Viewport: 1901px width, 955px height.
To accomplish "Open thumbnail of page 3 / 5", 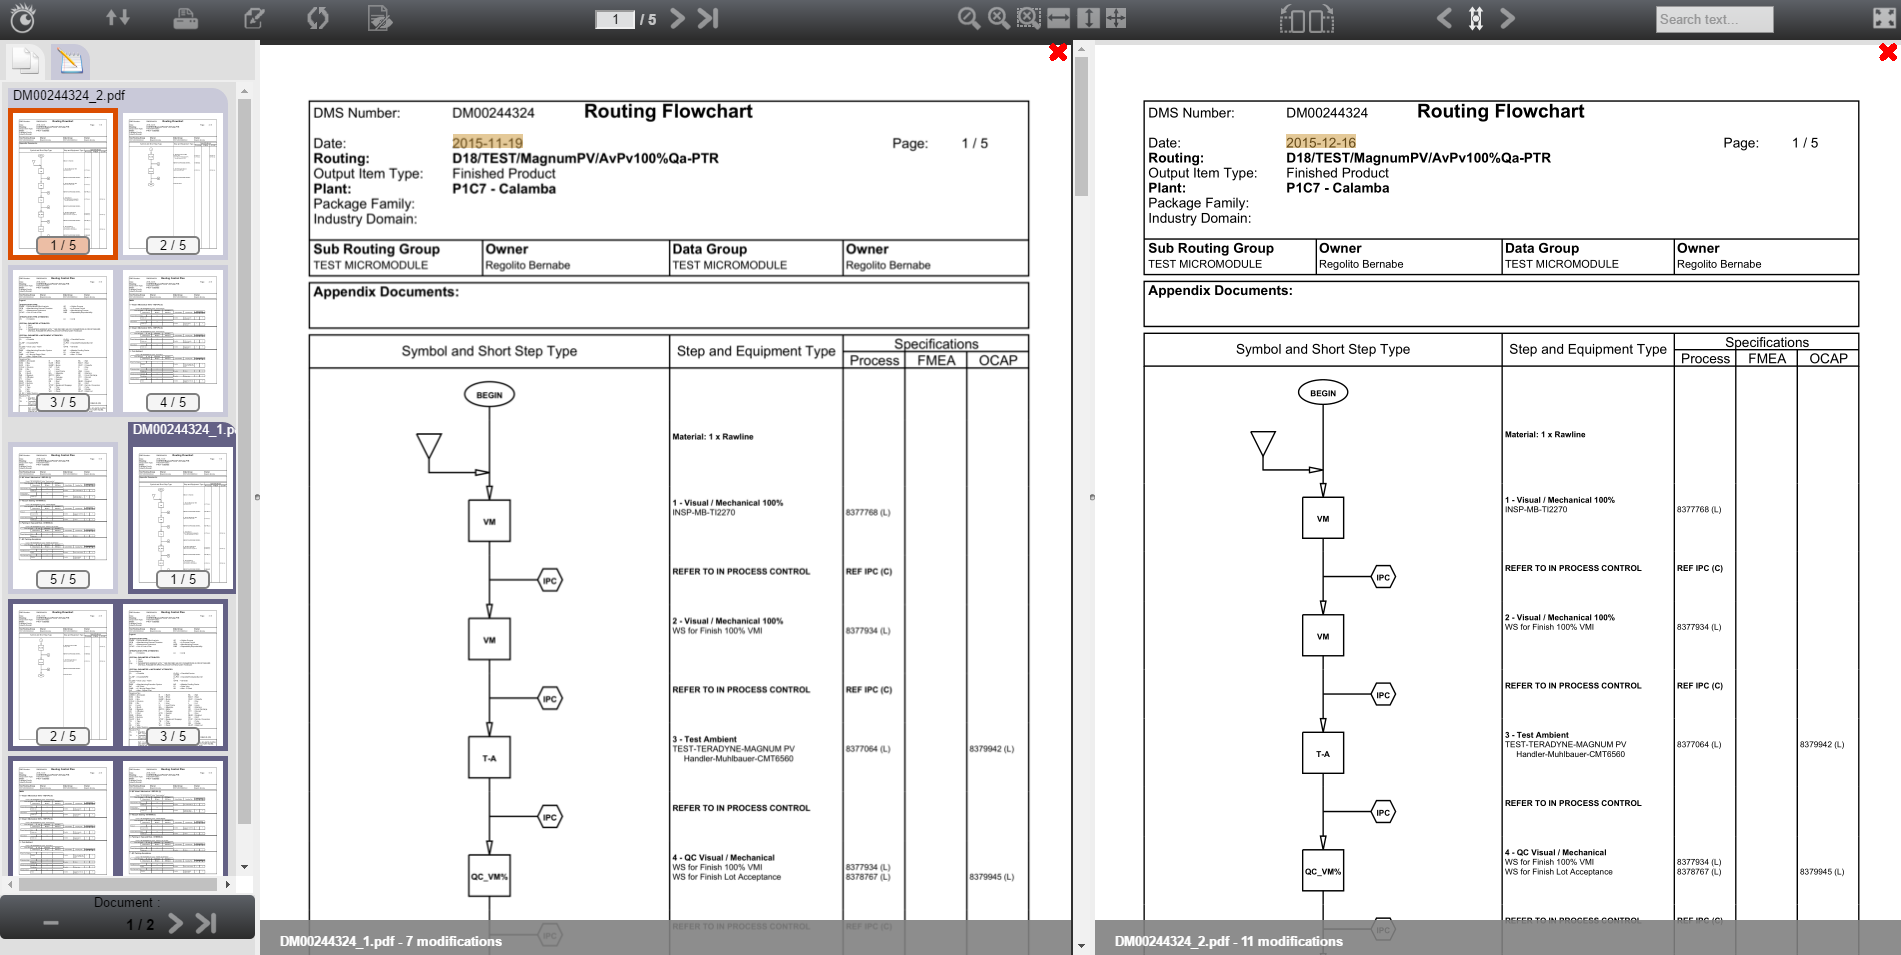I will [x=63, y=340].
